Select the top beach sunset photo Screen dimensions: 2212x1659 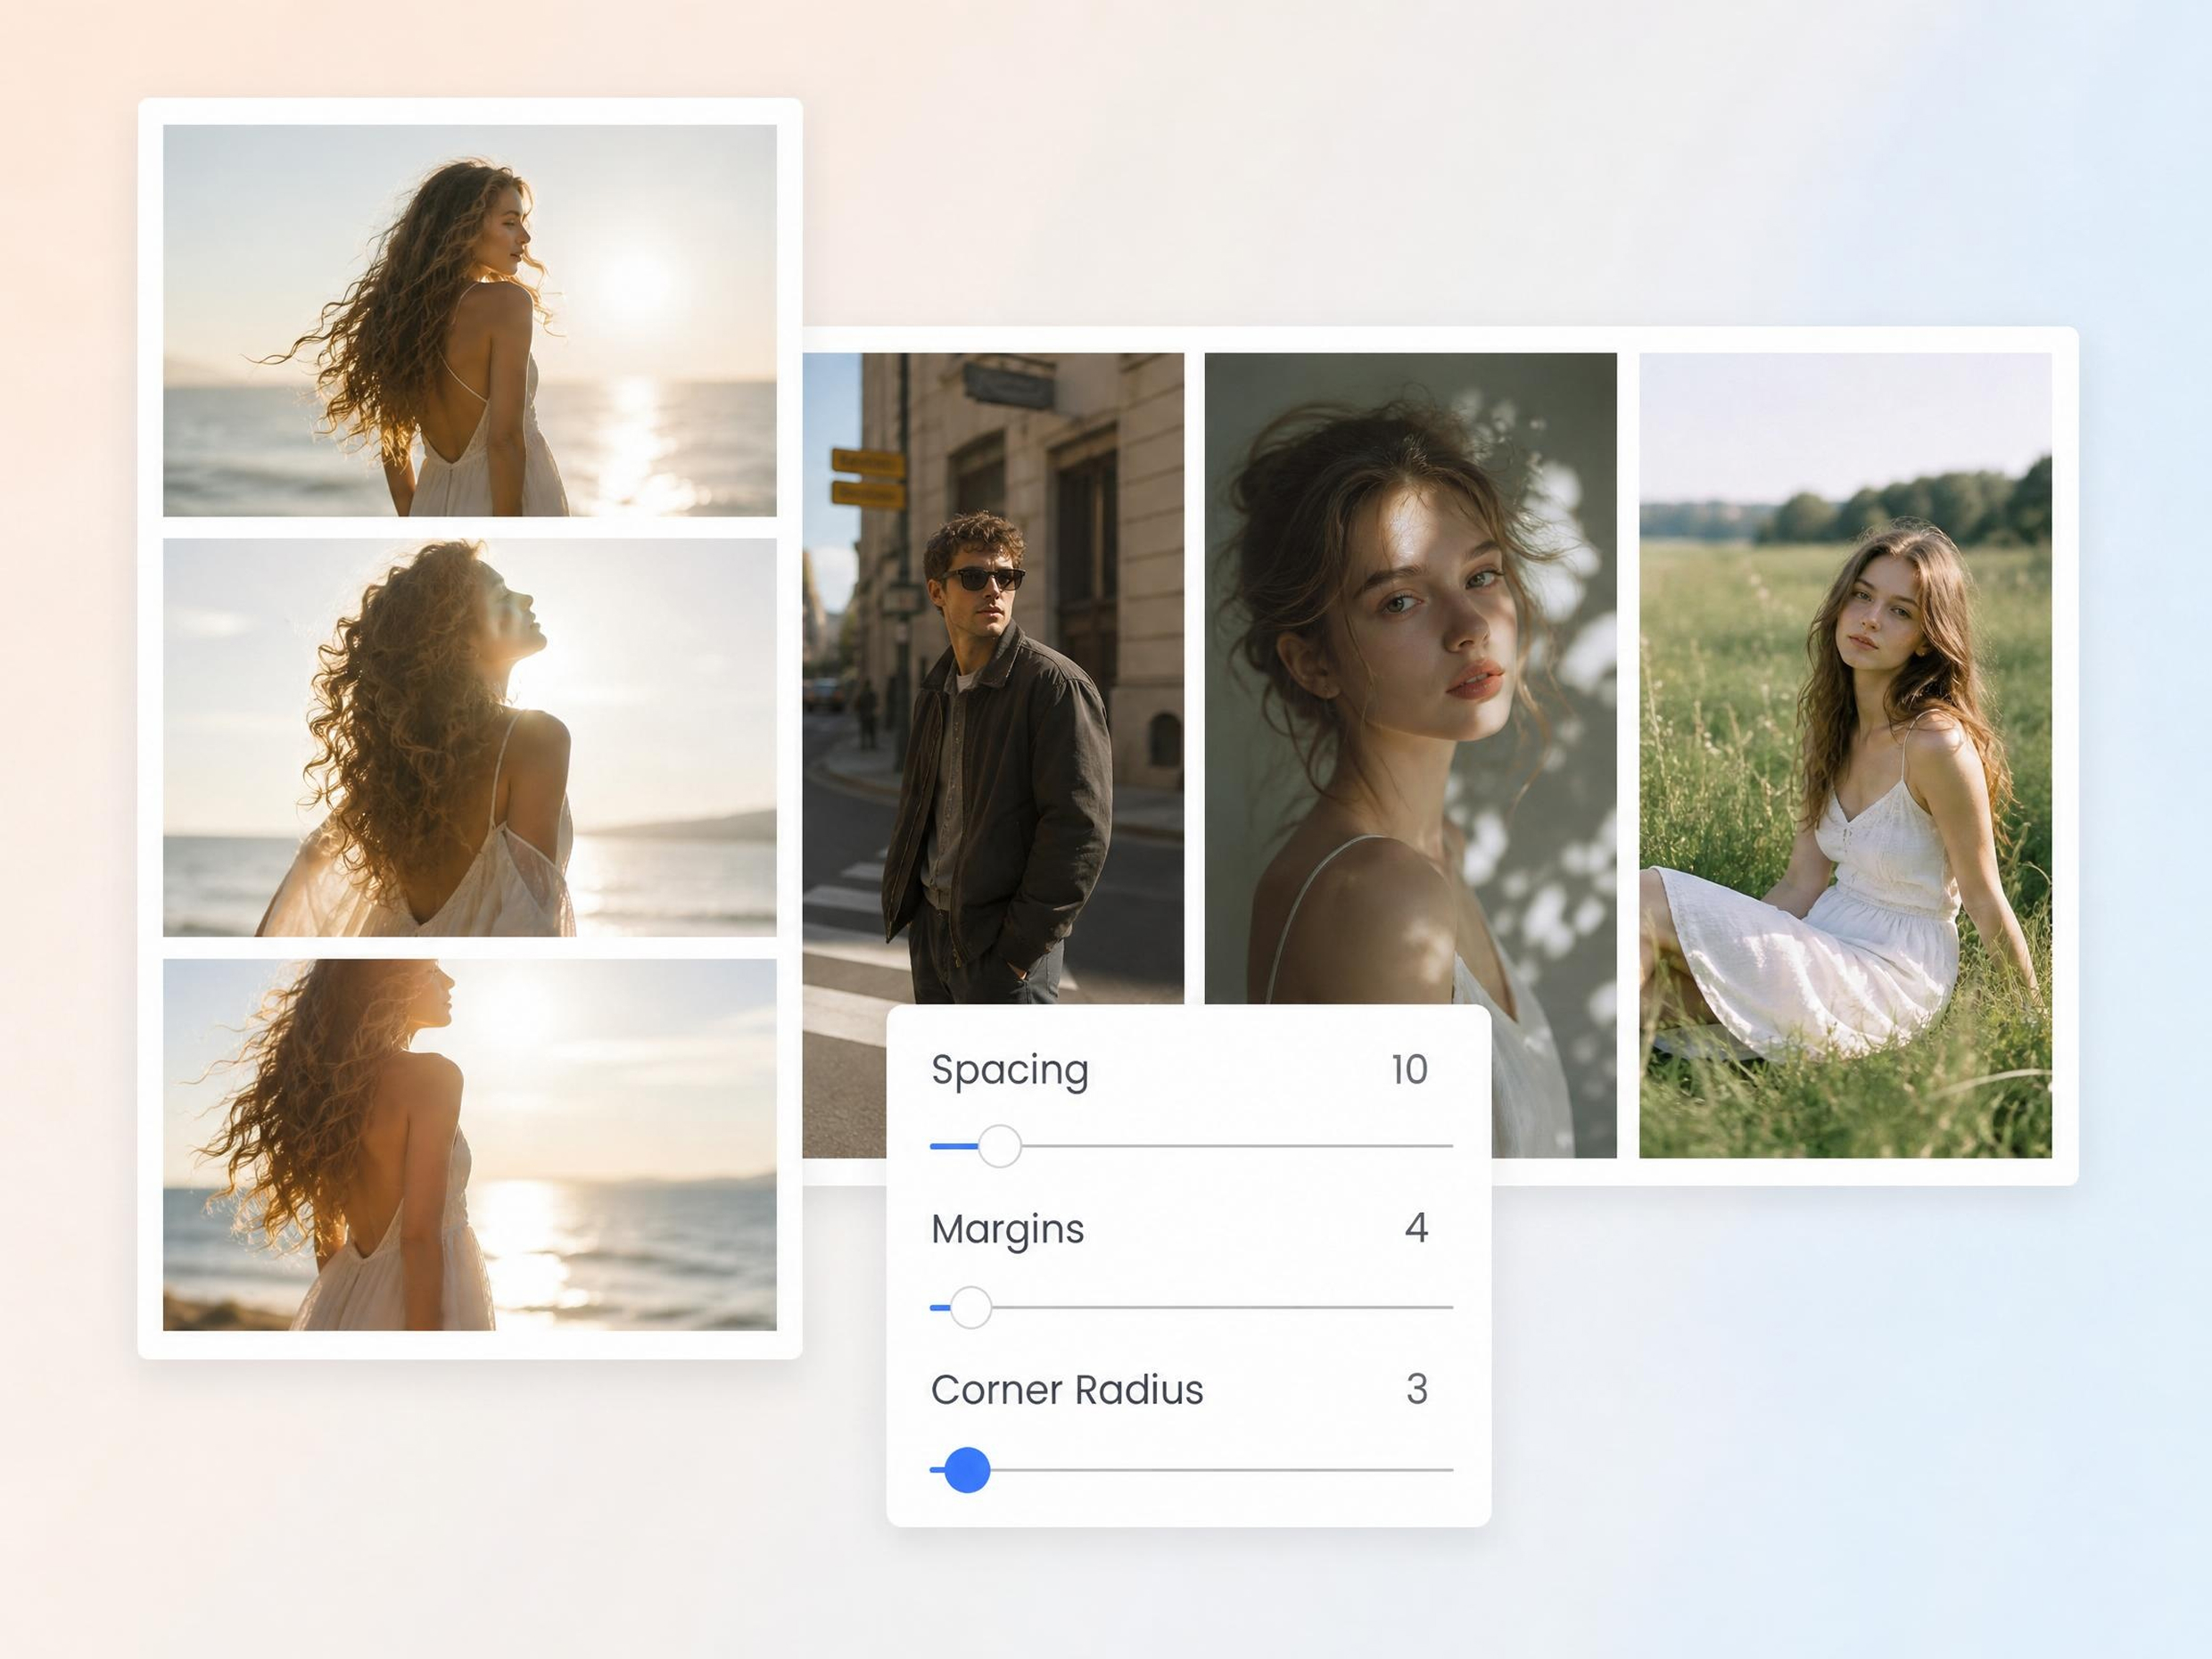[x=470, y=320]
